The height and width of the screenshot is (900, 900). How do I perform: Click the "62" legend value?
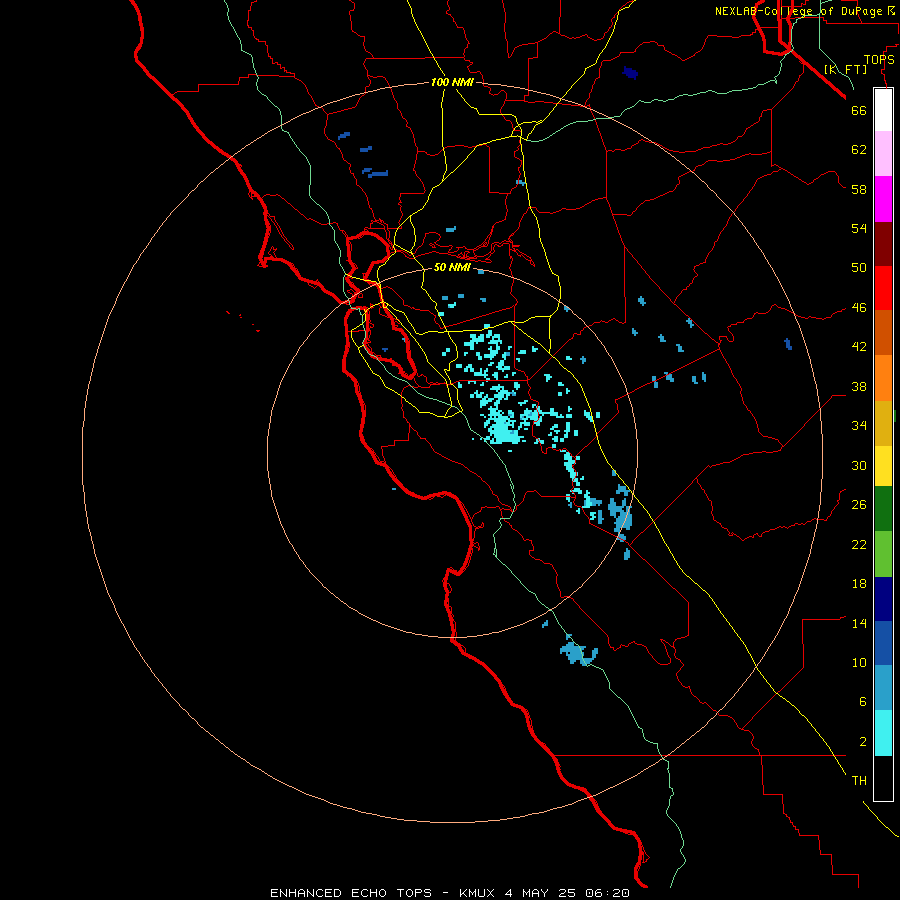[x=859, y=150]
